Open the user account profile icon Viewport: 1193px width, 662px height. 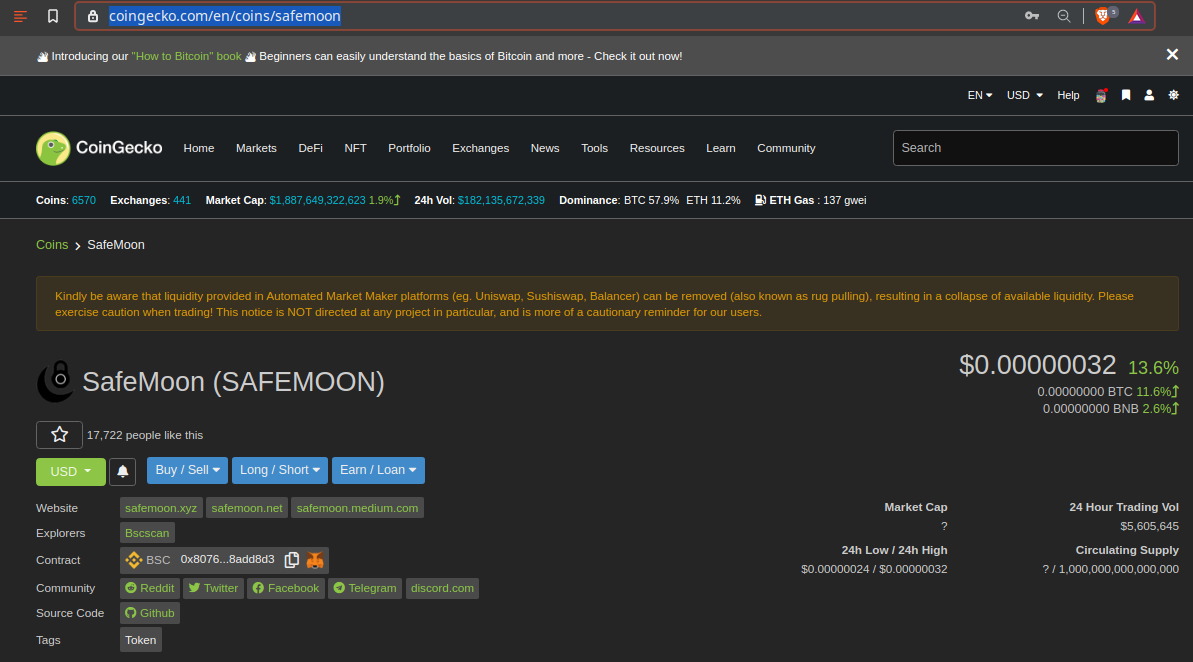pyautogui.click(x=1149, y=95)
